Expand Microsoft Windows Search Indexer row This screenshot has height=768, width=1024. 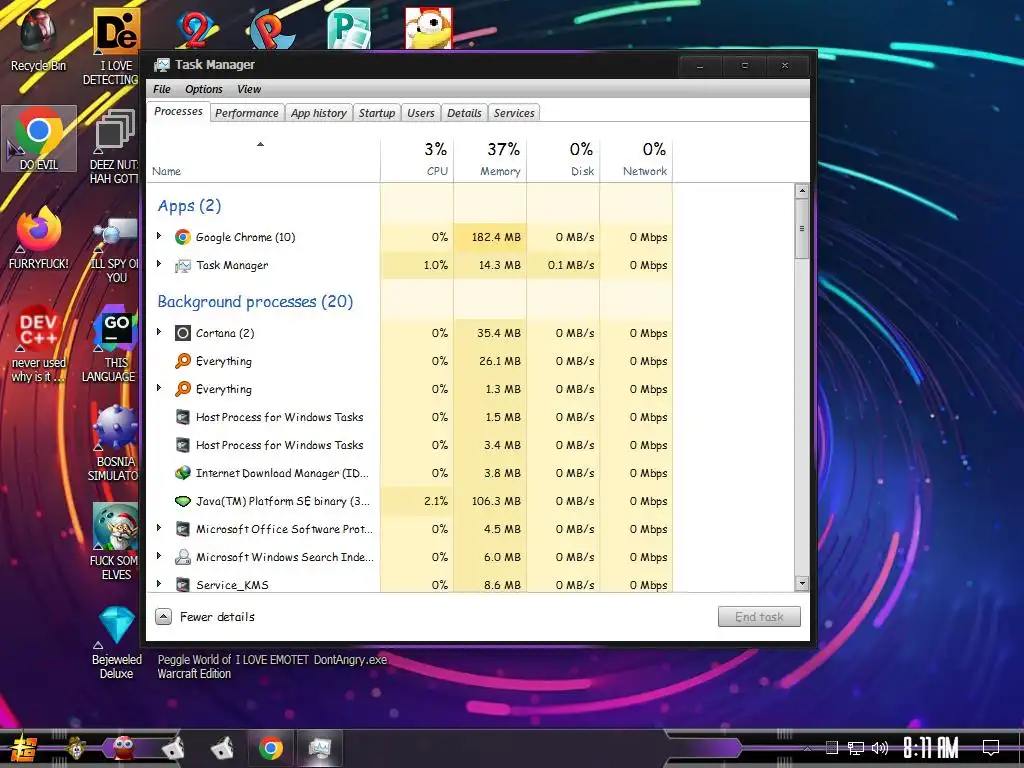(159, 556)
